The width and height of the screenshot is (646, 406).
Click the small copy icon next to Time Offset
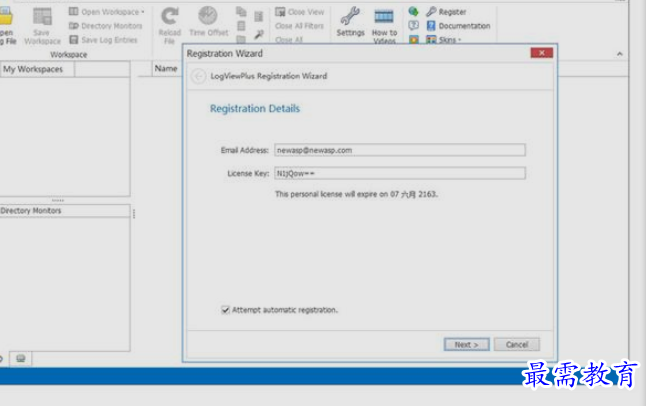click(x=241, y=12)
